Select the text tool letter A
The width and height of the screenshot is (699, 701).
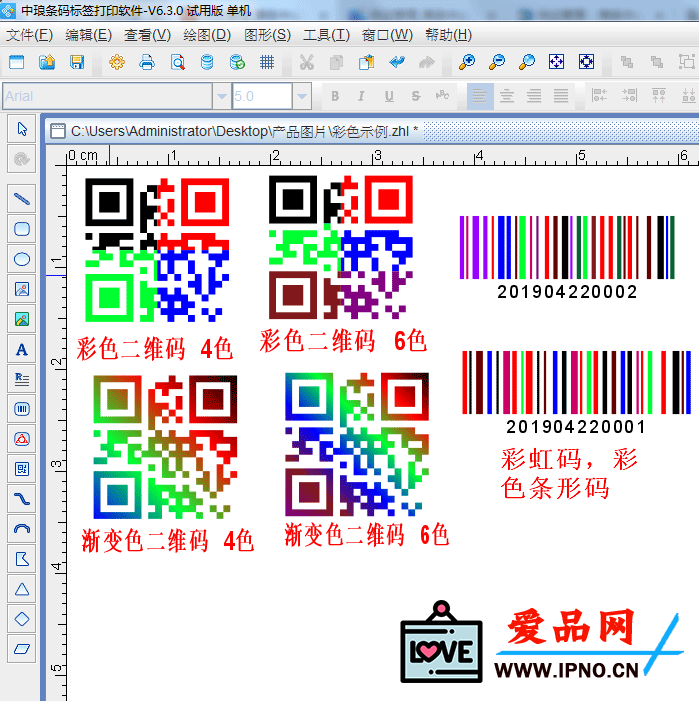(21, 349)
